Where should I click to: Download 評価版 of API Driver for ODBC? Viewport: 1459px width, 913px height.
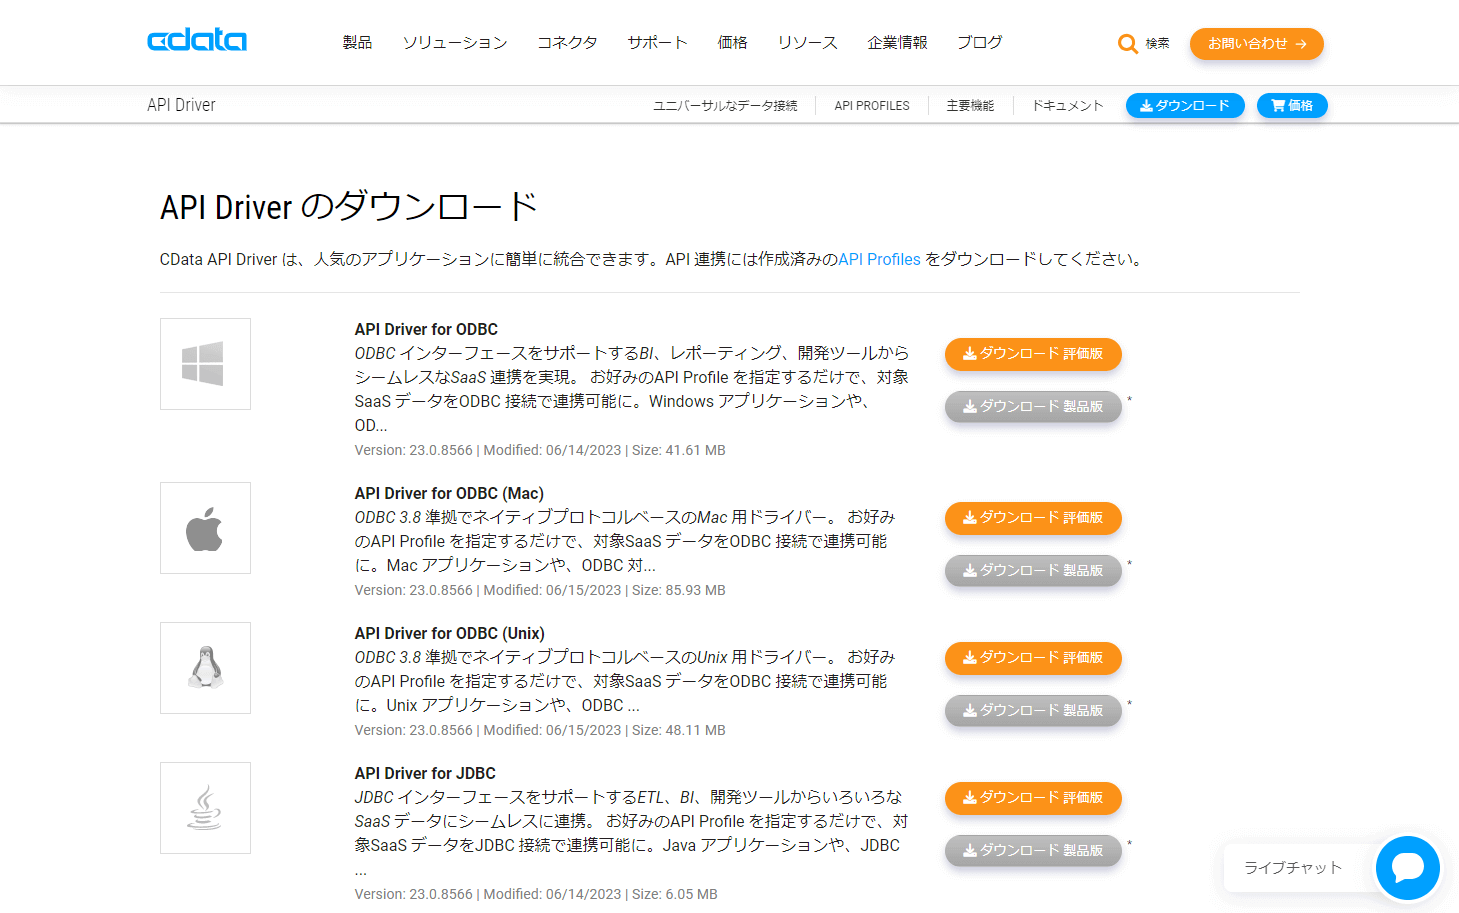pyautogui.click(x=1033, y=354)
